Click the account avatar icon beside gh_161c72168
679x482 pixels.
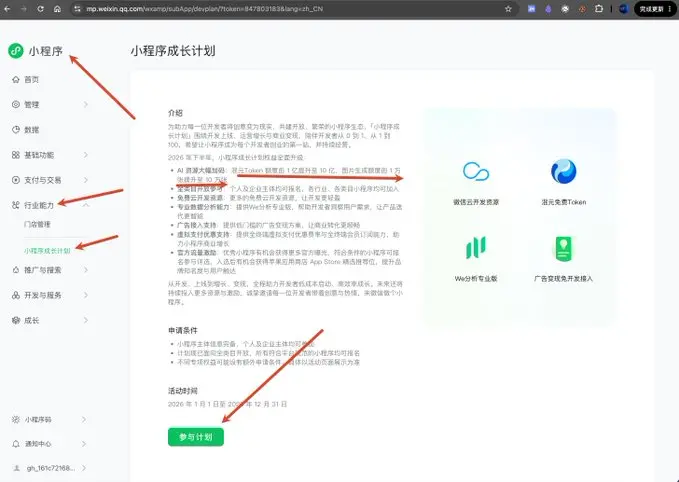[16, 468]
